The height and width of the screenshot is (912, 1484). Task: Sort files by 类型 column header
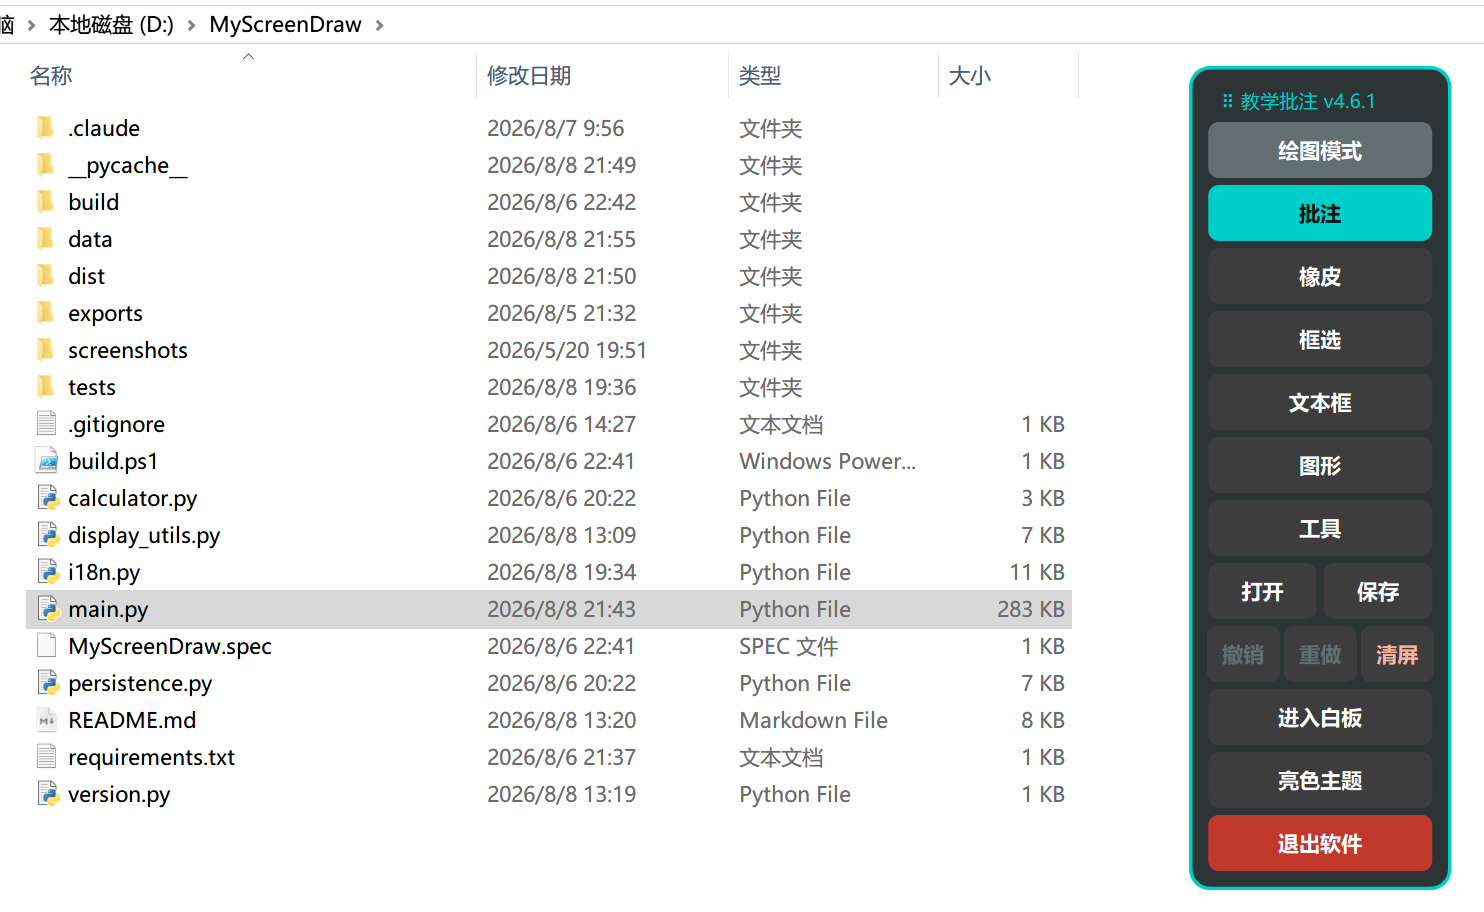[x=760, y=76]
